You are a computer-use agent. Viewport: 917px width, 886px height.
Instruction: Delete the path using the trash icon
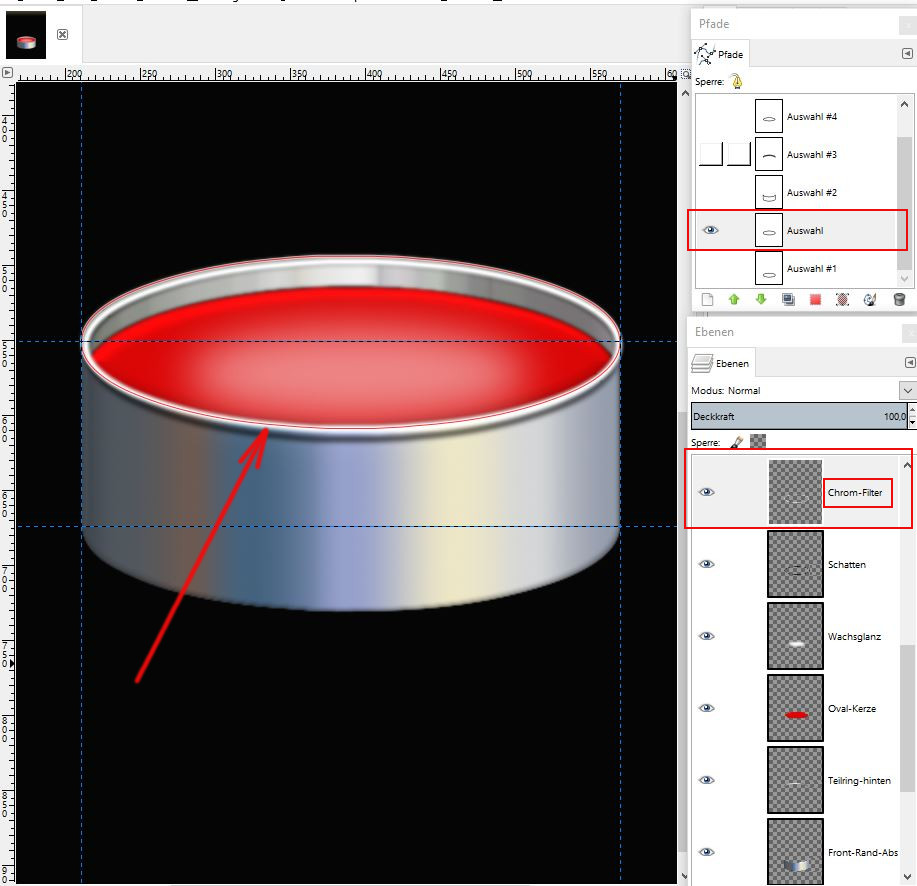tap(898, 299)
